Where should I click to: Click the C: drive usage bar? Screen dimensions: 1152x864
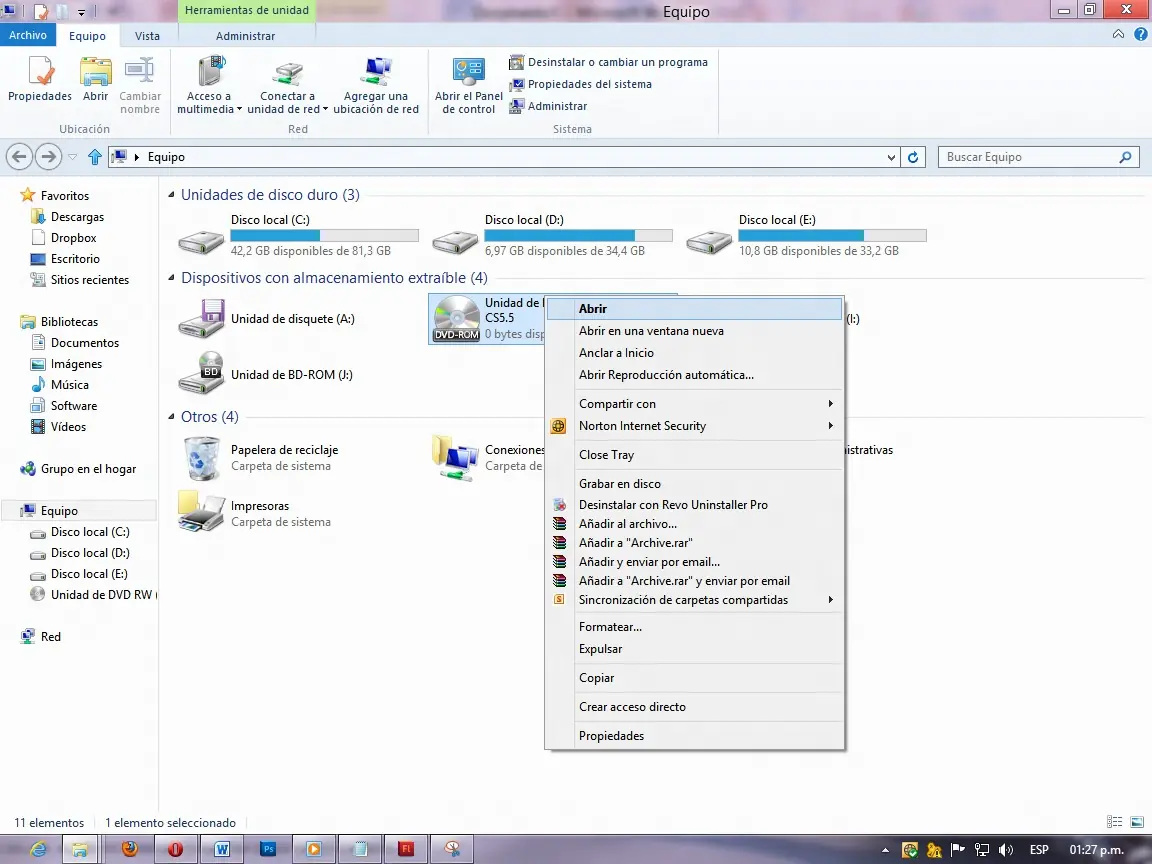click(324, 236)
